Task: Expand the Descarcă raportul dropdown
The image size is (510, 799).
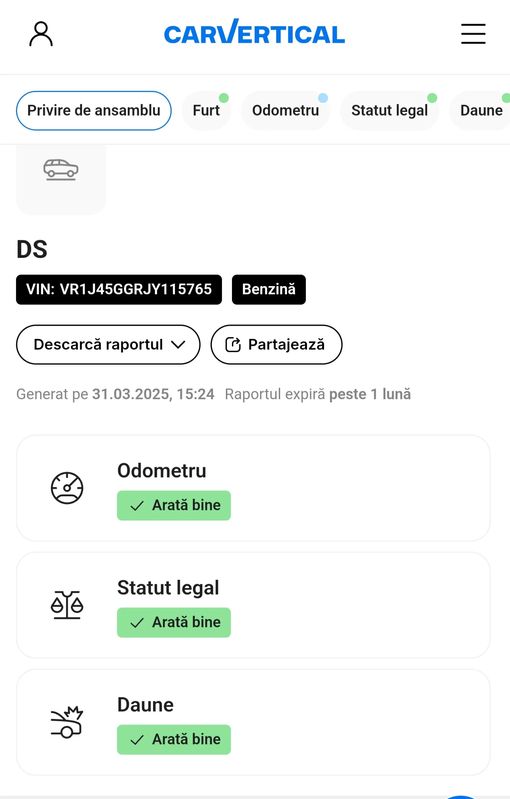Action: pyautogui.click(x=108, y=344)
